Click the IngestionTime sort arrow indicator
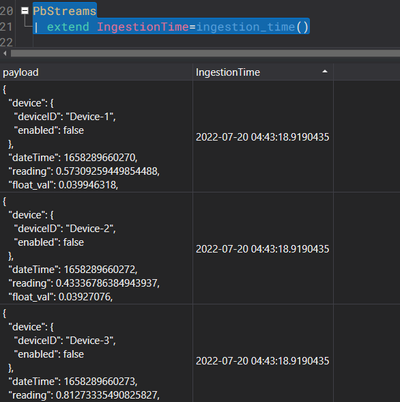The width and height of the screenshot is (400, 402). tap(325, 72)
